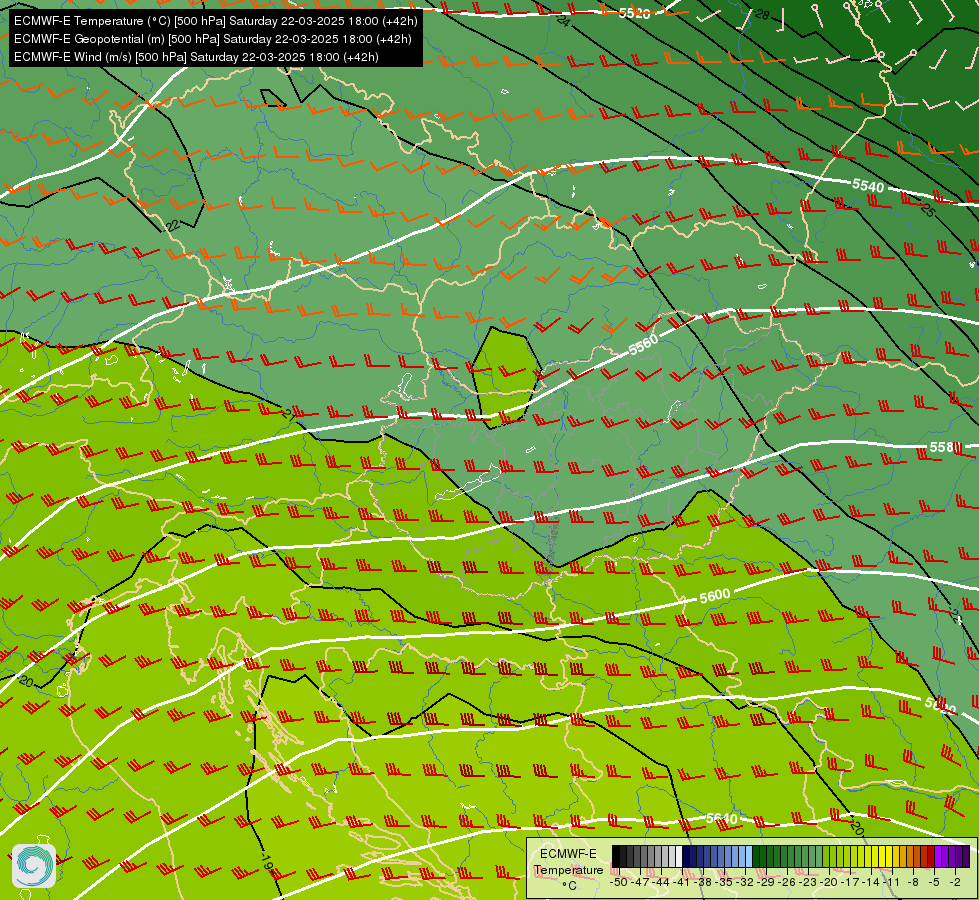The image size is (979, 900).
Task: Click the '-35' legend value
Action: click(x=724, y=882)
